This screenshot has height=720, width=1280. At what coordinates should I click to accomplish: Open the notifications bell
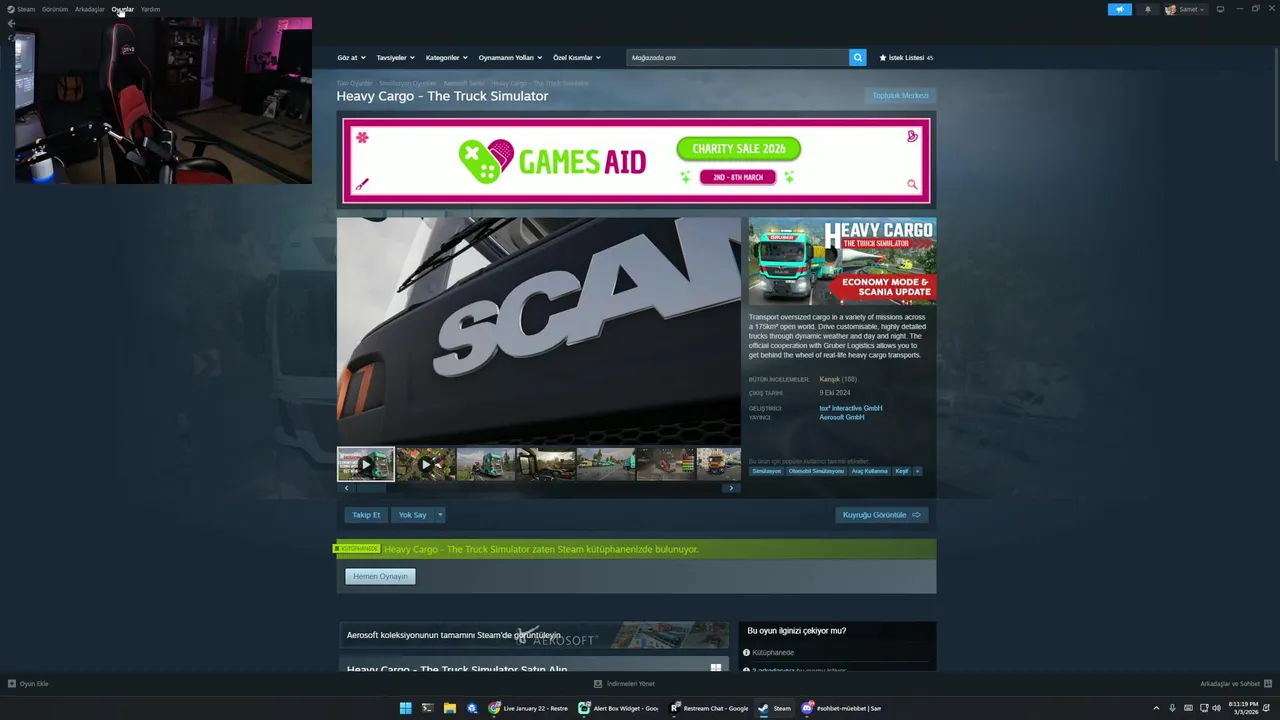[1147, 9]
